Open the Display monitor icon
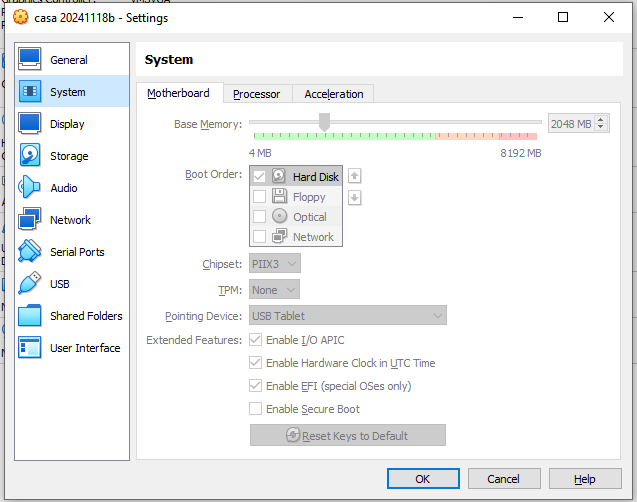Viewport: 637px width, 502px height. tap(29, 123)
